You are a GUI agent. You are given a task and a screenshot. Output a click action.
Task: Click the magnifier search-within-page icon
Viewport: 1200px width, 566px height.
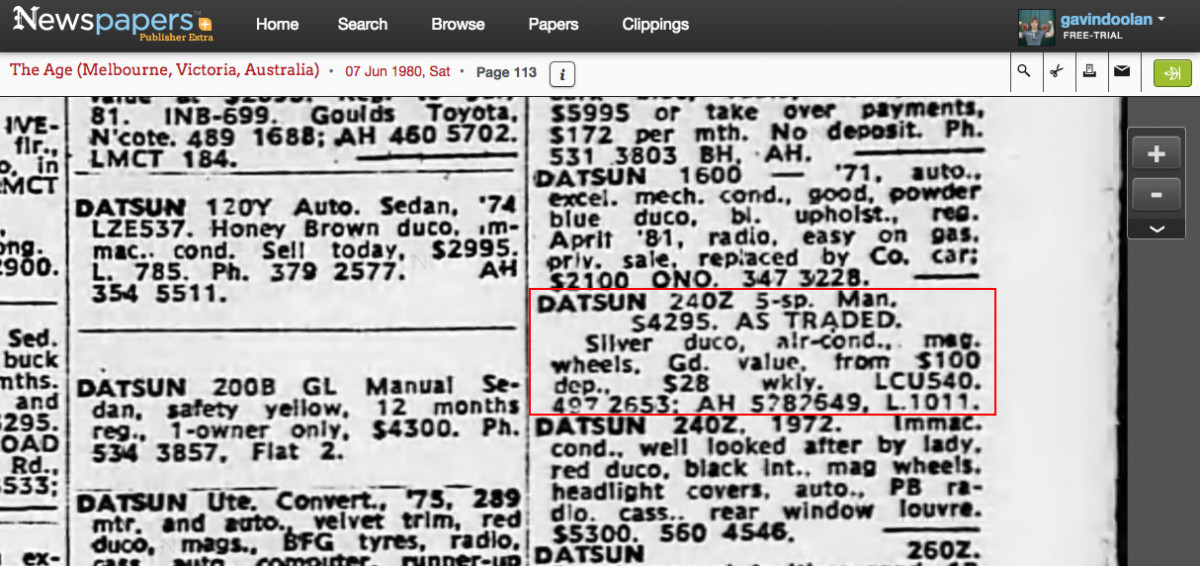click(1024, 72)
